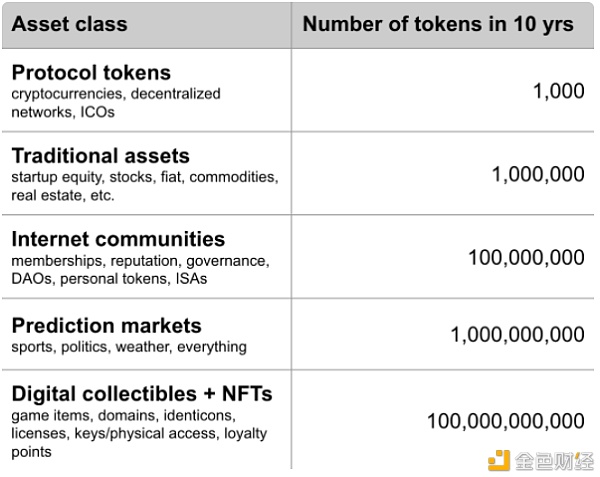The height and width of the screenshot is (477, 600).
Task: Click the 100,000,000 token count
Action: (x=527, y=257)
